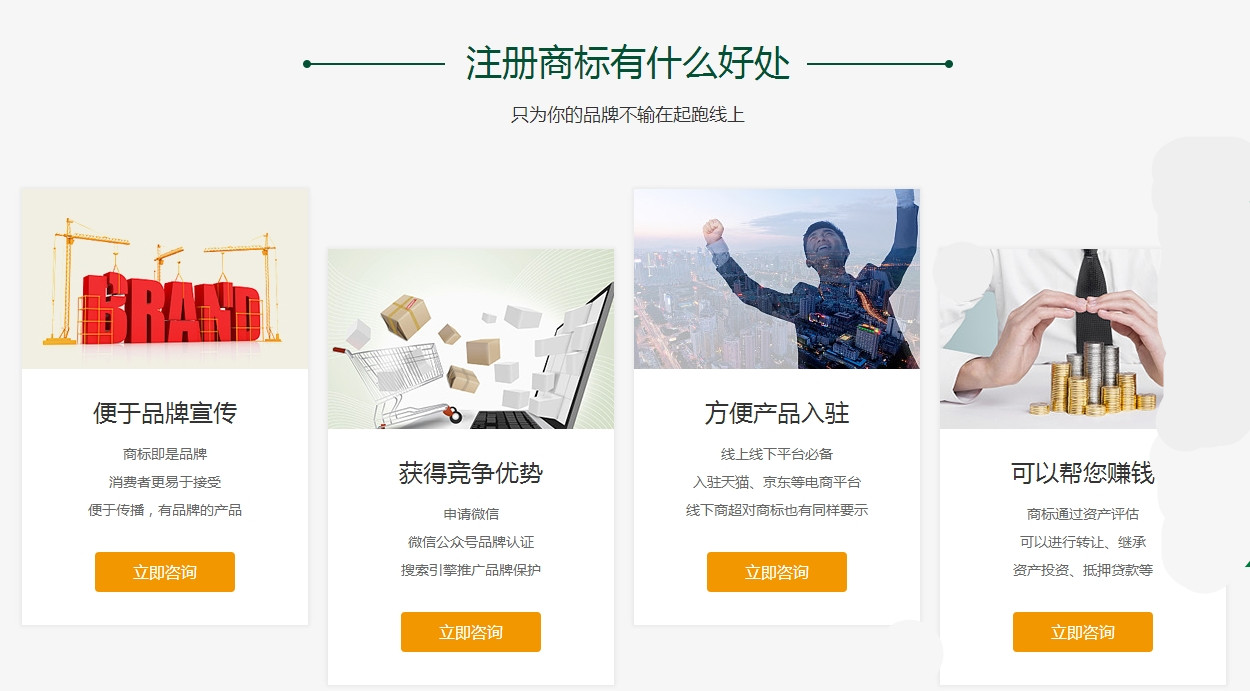Click the 可以帮您赚钱 card title
1250x691 pixels.
1083,473
